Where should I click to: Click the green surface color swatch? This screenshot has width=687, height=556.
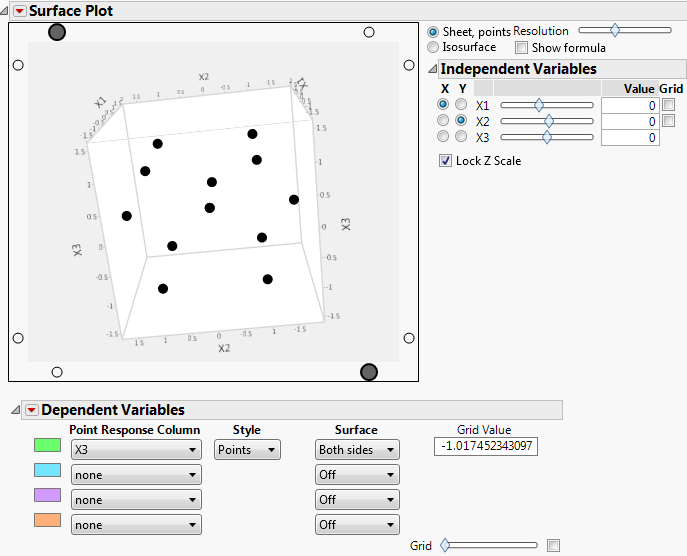point(47,446)
